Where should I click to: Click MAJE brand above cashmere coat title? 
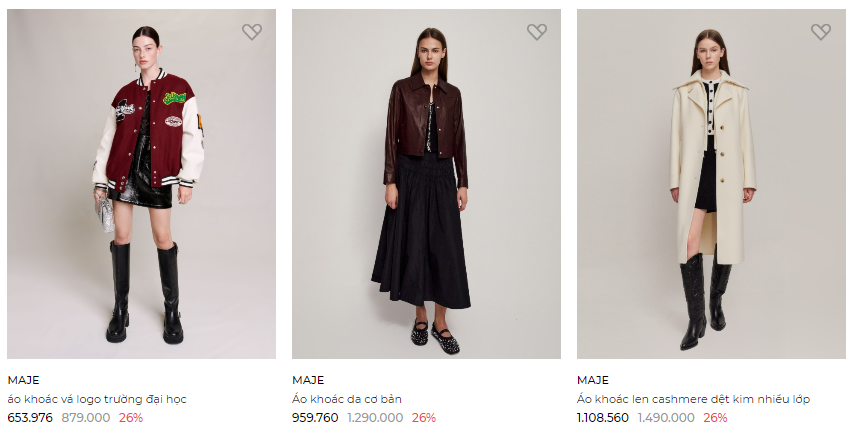point(593,380)
